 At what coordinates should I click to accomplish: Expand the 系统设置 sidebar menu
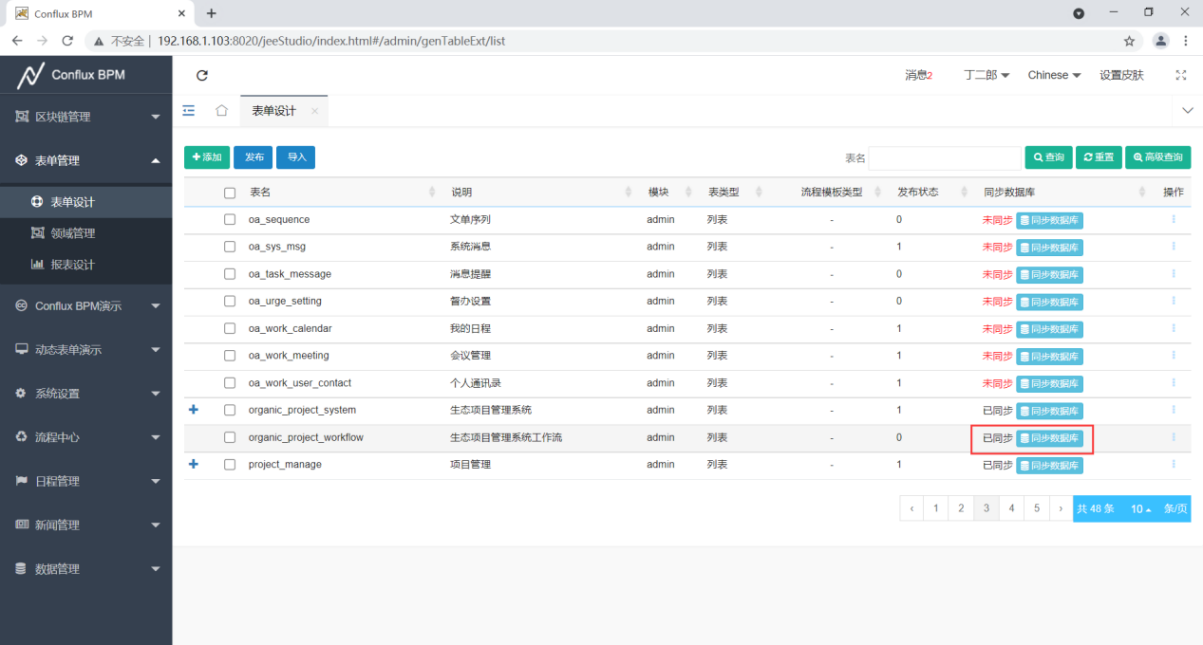86,393
